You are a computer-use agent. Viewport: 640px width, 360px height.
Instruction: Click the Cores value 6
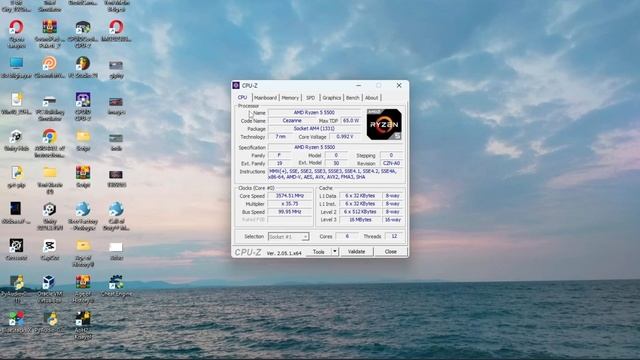pyautogui.click(x=347, y=236)
